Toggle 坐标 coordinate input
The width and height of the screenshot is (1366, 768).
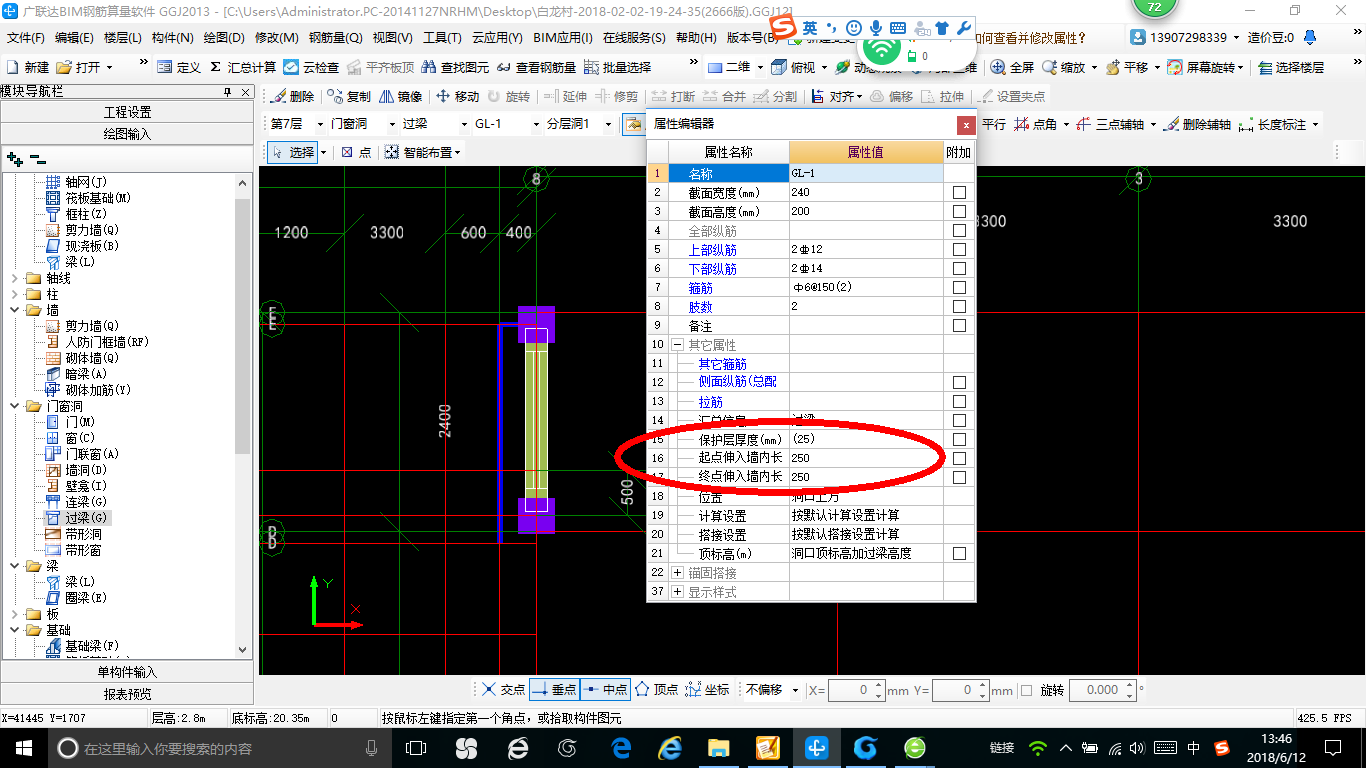(707, 690)
